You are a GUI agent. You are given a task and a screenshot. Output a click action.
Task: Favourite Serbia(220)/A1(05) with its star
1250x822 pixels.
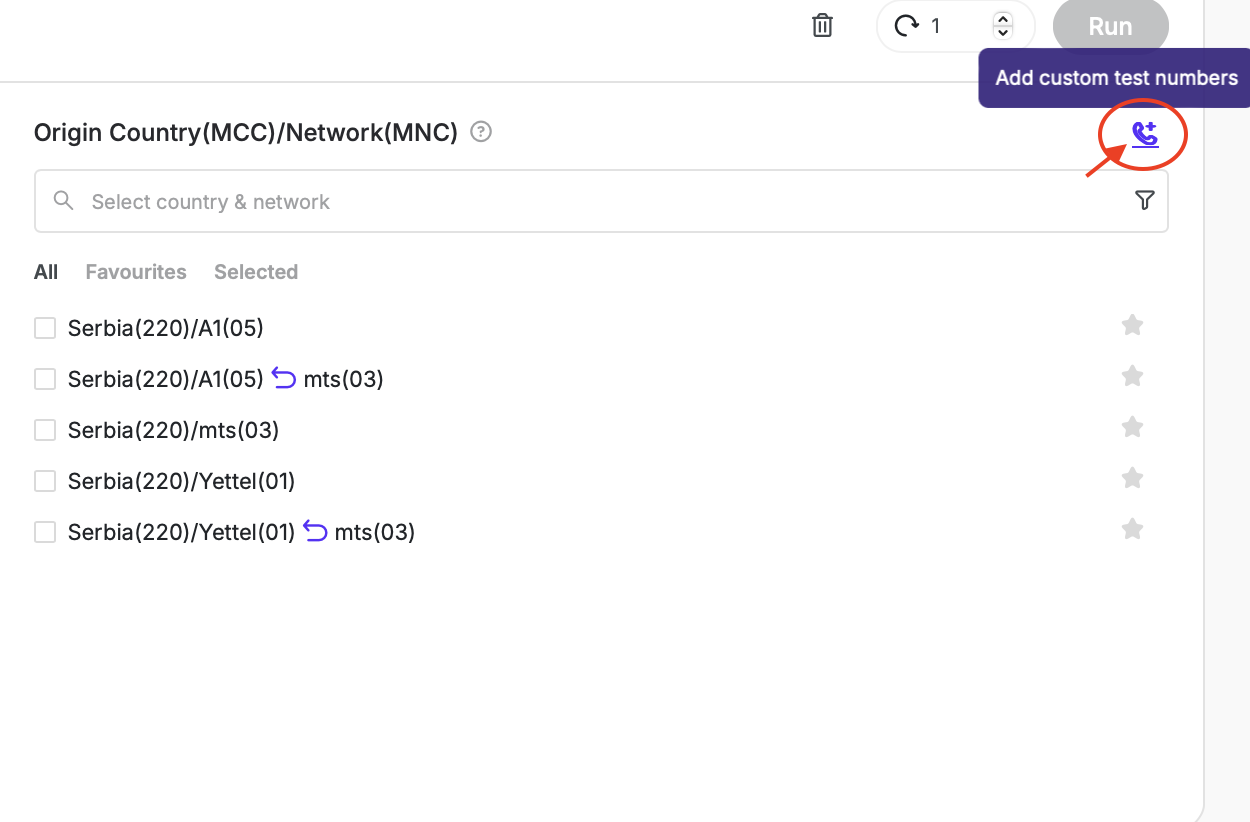point(1132,324)
